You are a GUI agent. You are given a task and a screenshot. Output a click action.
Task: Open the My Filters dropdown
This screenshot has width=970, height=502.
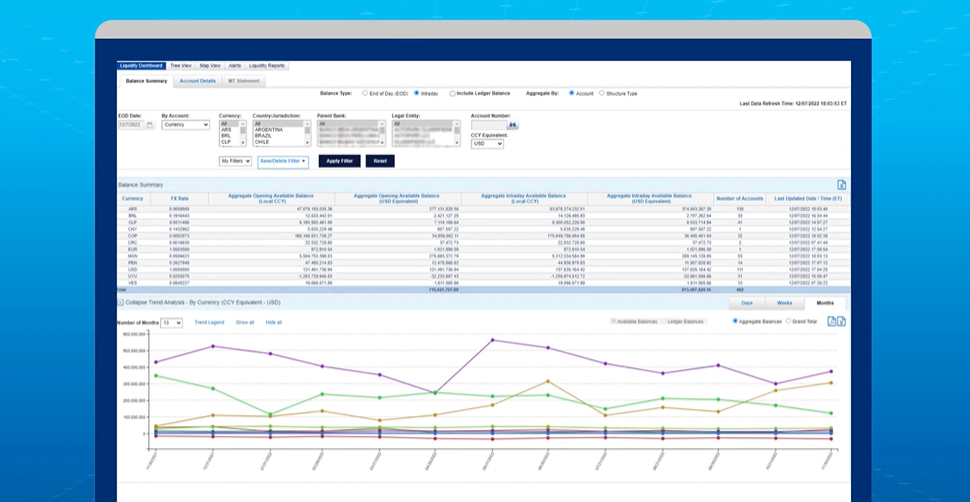point(236,161)
